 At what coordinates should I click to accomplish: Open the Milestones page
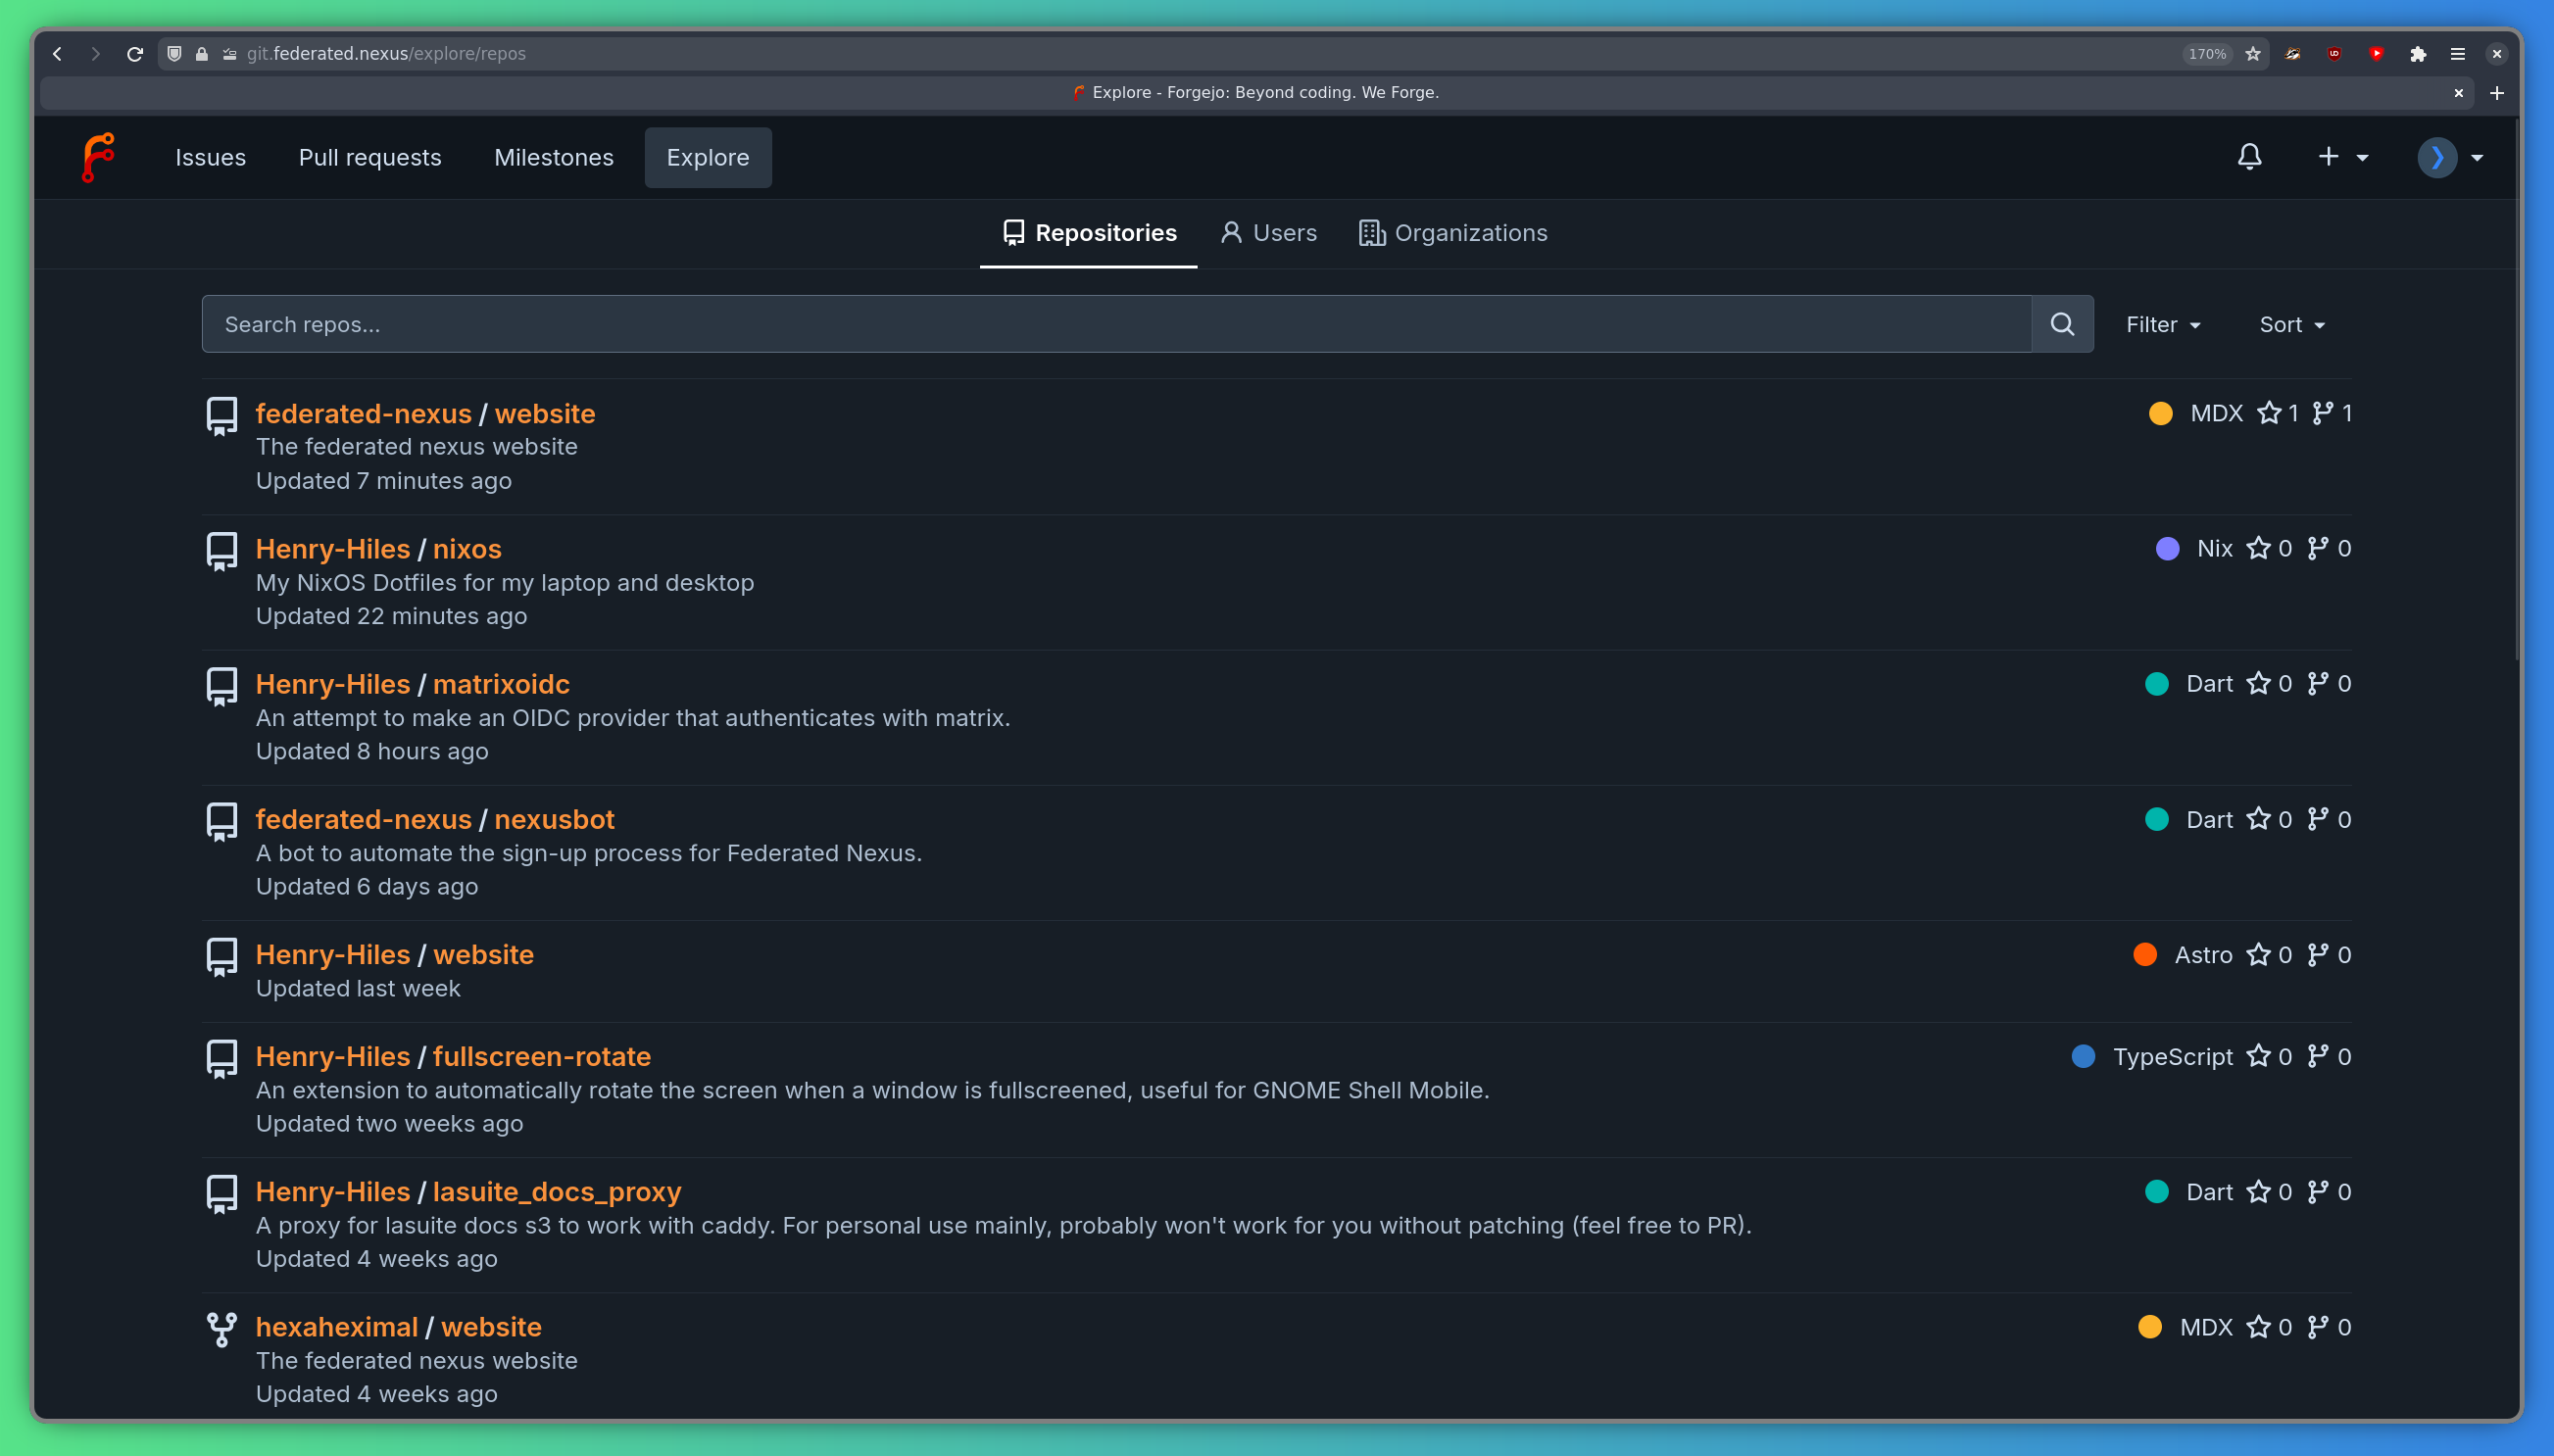click(553, 157)
